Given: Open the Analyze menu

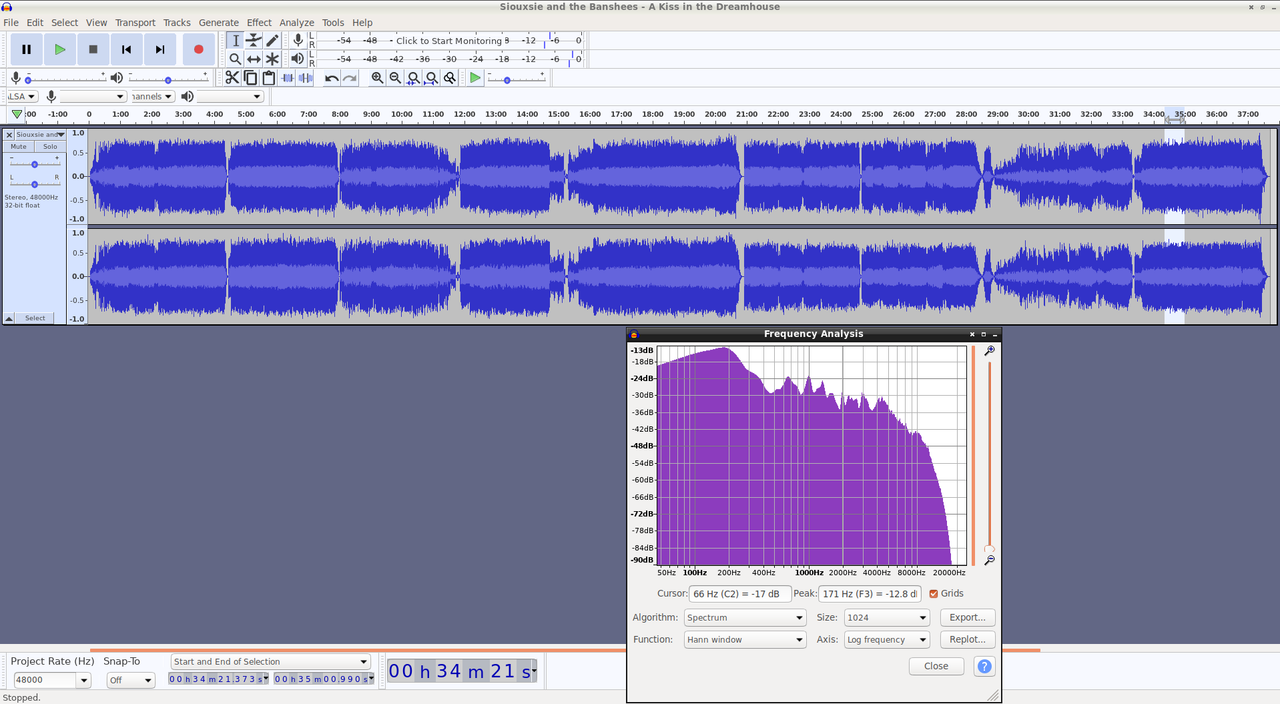Looking at the screenshot, I should [296, 22].
